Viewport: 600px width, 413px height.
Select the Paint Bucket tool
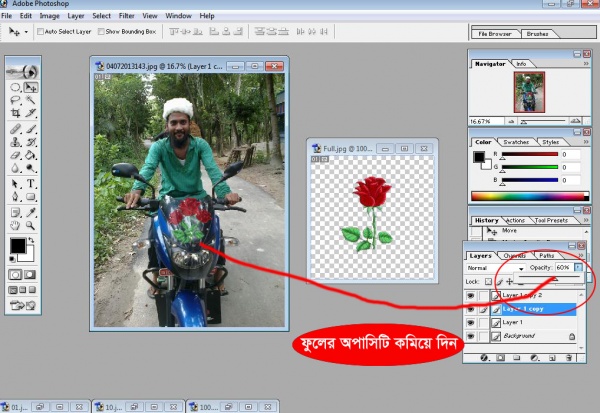coord(31,155)
